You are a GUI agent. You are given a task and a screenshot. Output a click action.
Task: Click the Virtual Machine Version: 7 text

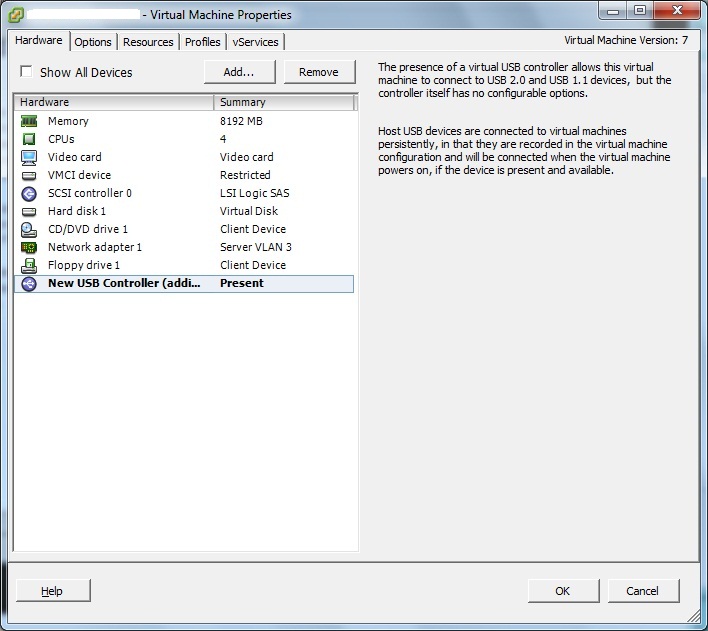626,40
